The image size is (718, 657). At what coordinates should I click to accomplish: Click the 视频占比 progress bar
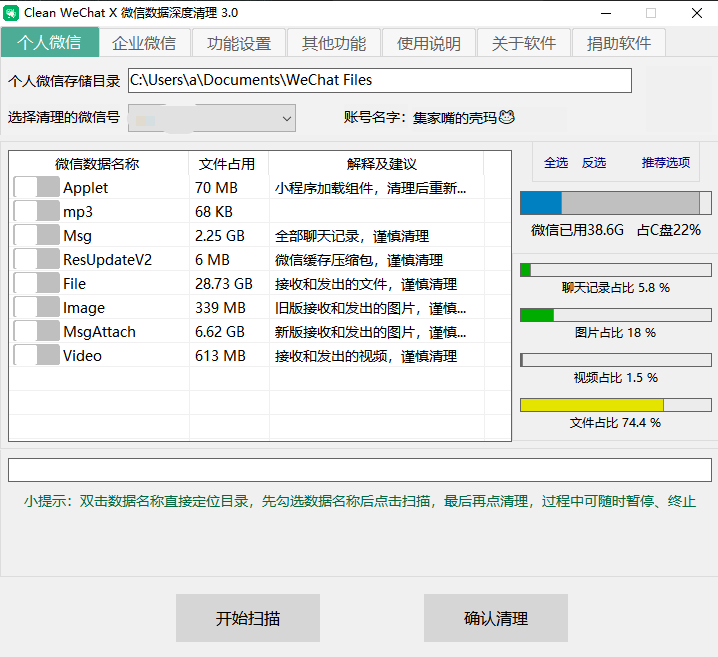point(615,360)
